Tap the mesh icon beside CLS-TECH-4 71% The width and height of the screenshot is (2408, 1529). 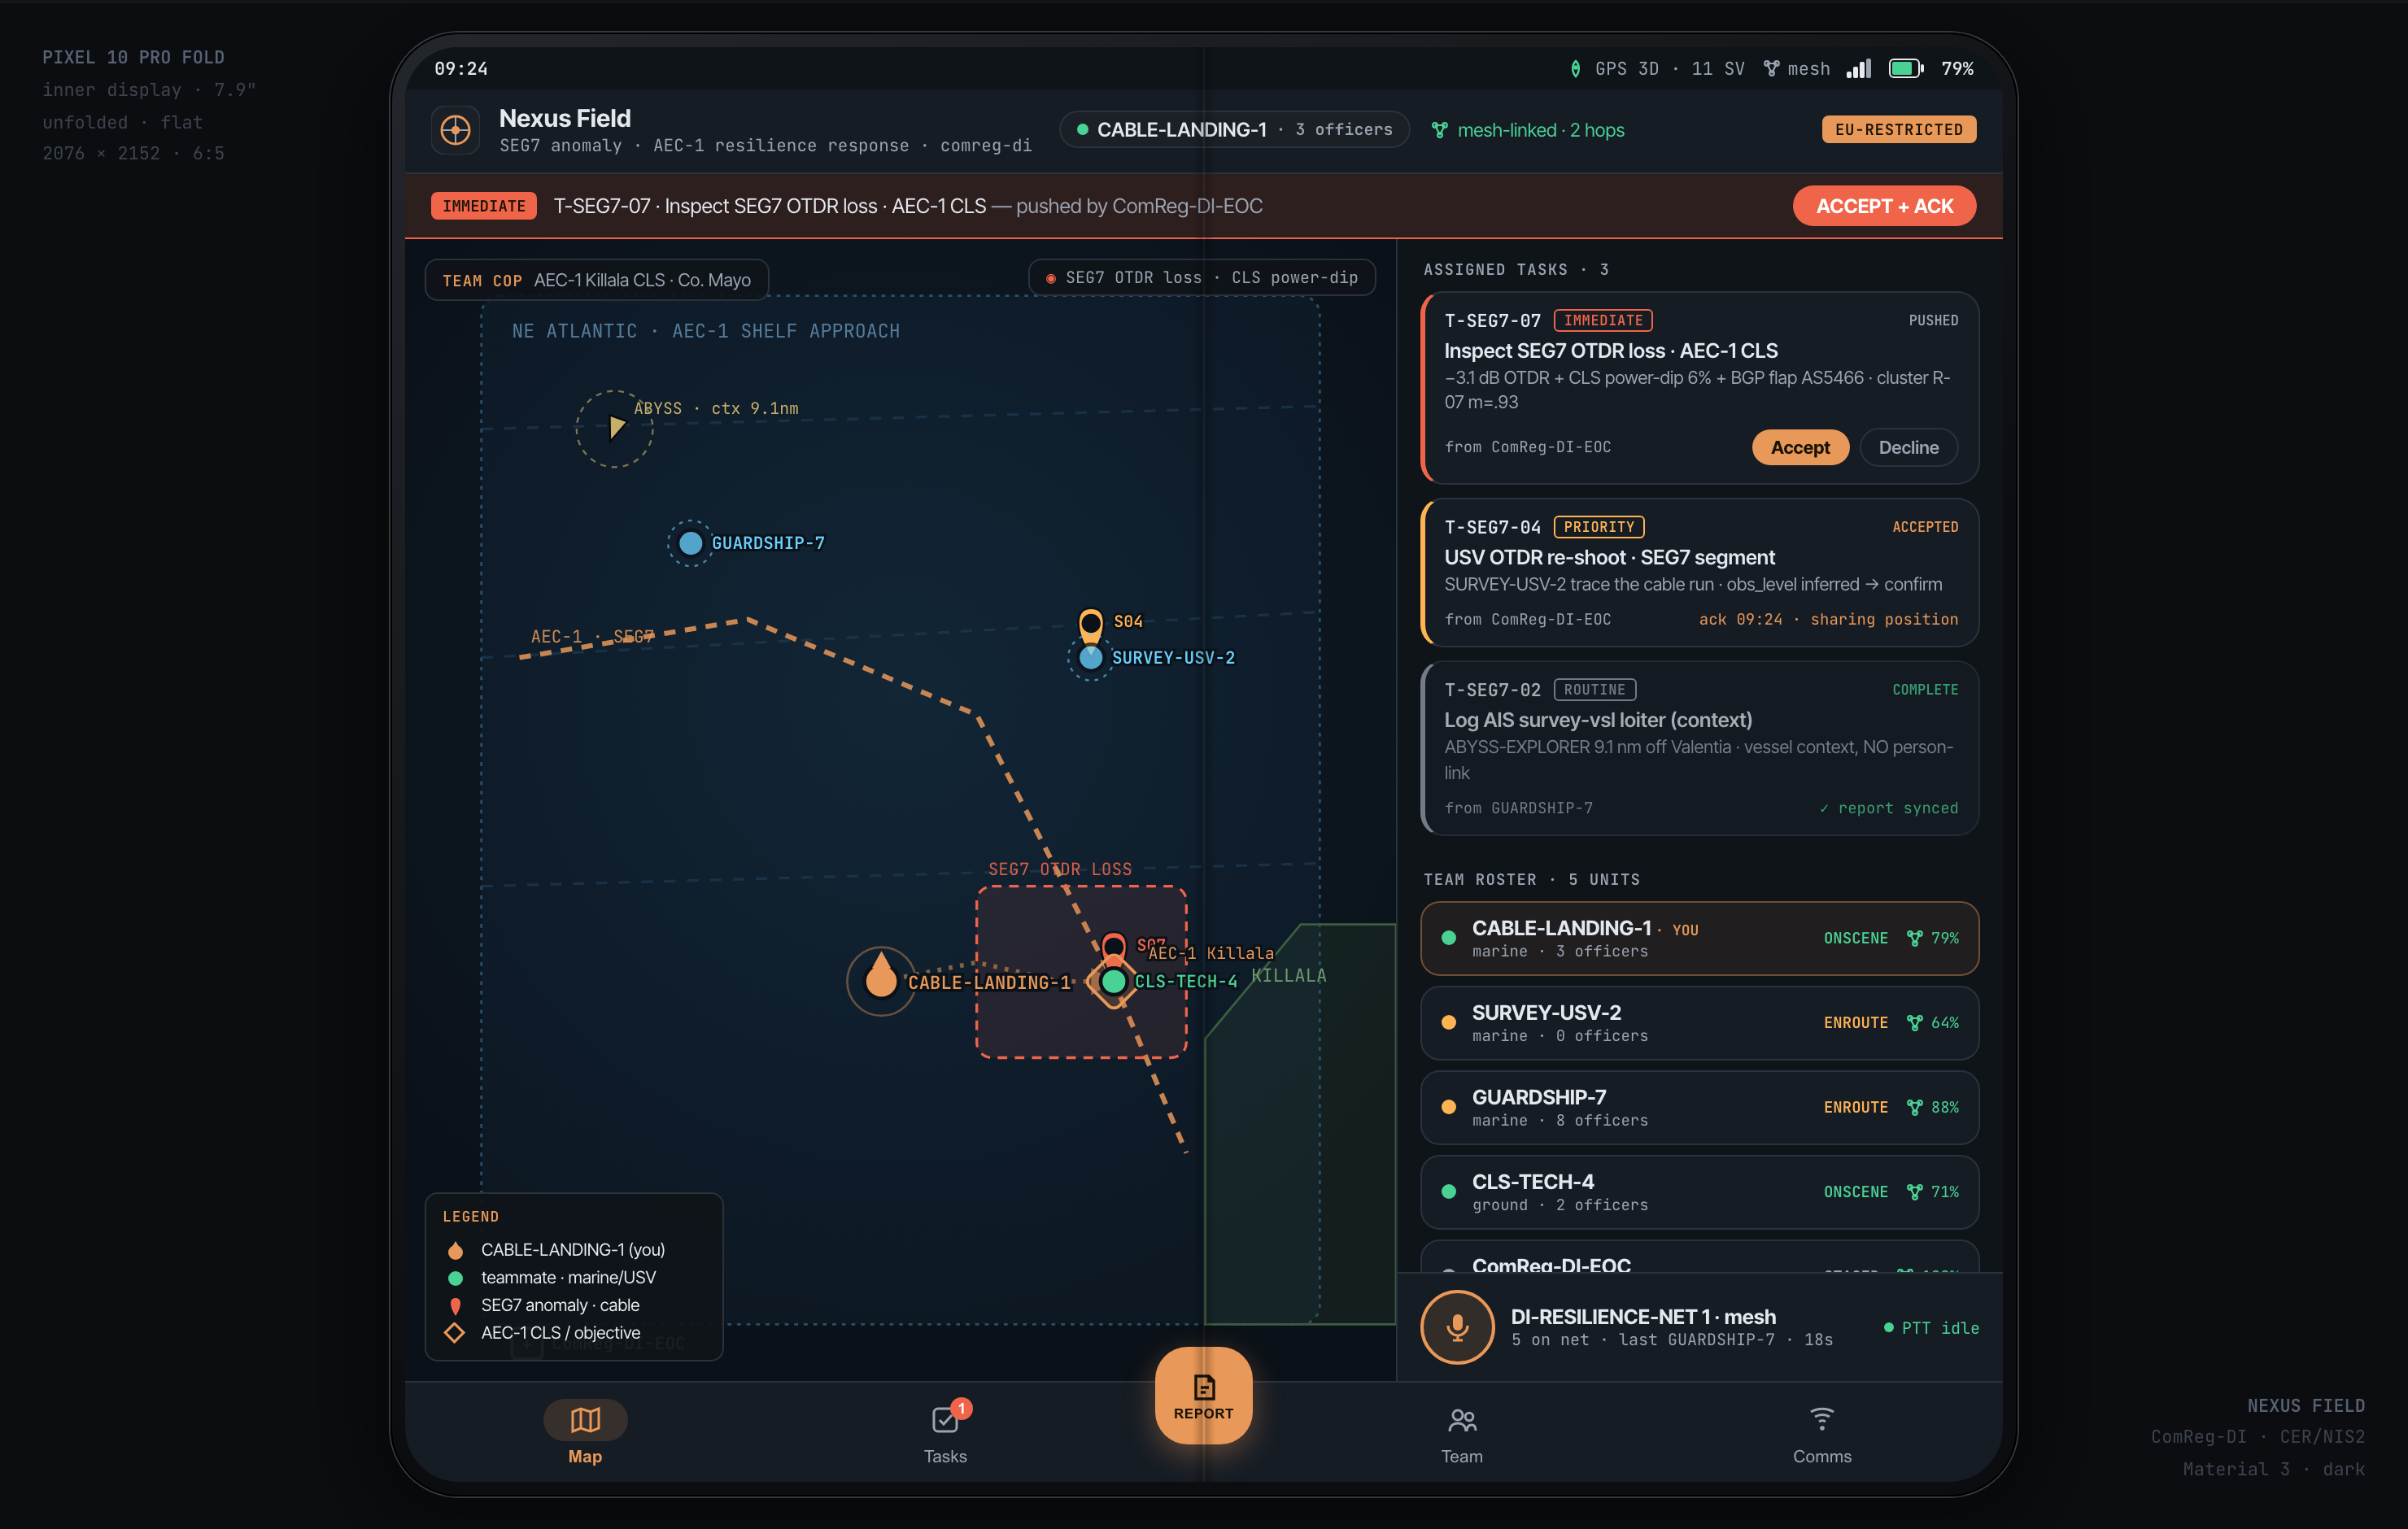[1914, 1192]
